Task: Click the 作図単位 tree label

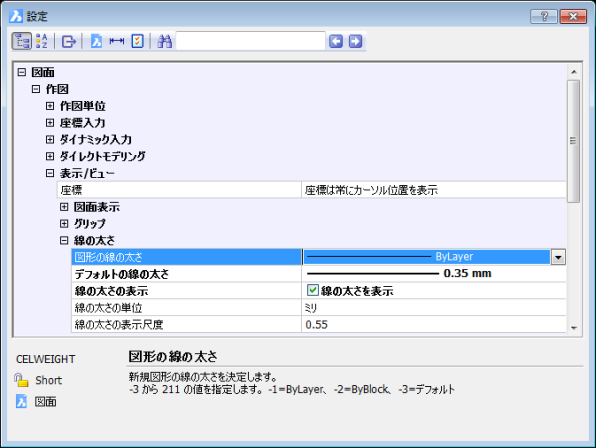Action: click(82, 106)
